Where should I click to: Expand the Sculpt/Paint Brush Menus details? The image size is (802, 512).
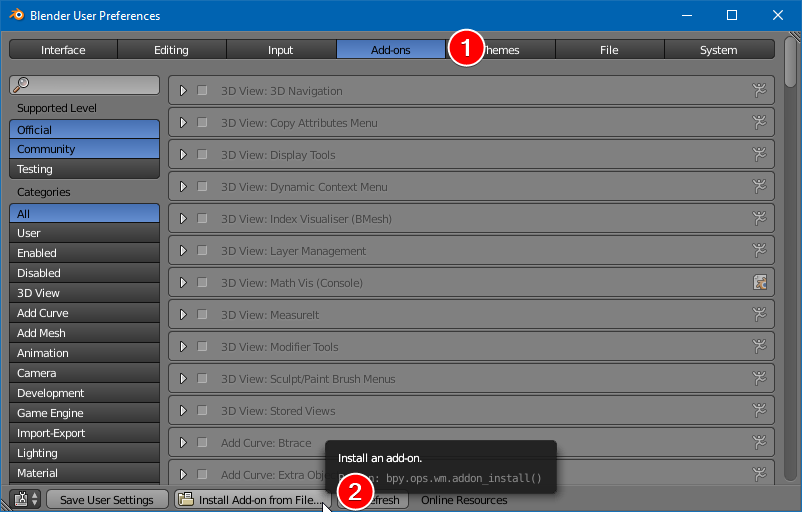pos(183,379)
